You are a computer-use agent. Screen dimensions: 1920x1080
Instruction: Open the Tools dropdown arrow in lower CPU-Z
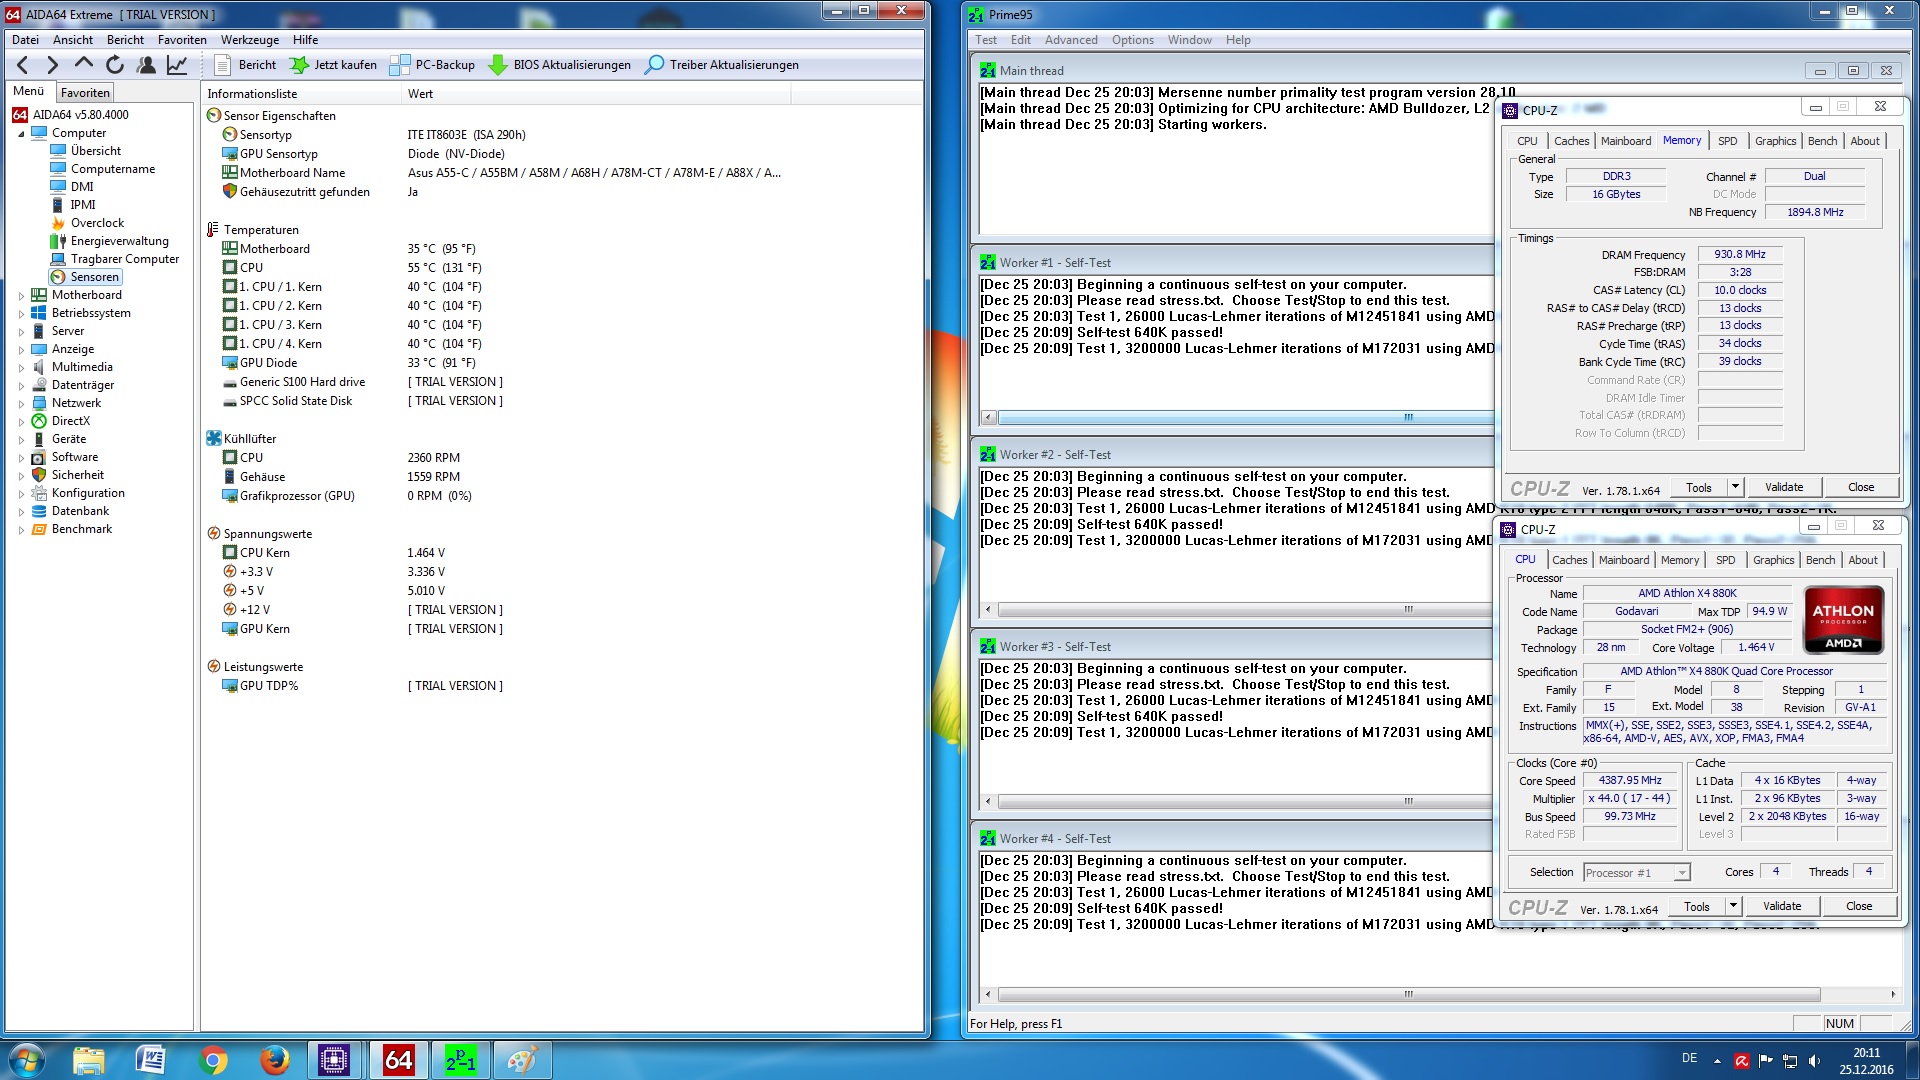coord(1733,906)
